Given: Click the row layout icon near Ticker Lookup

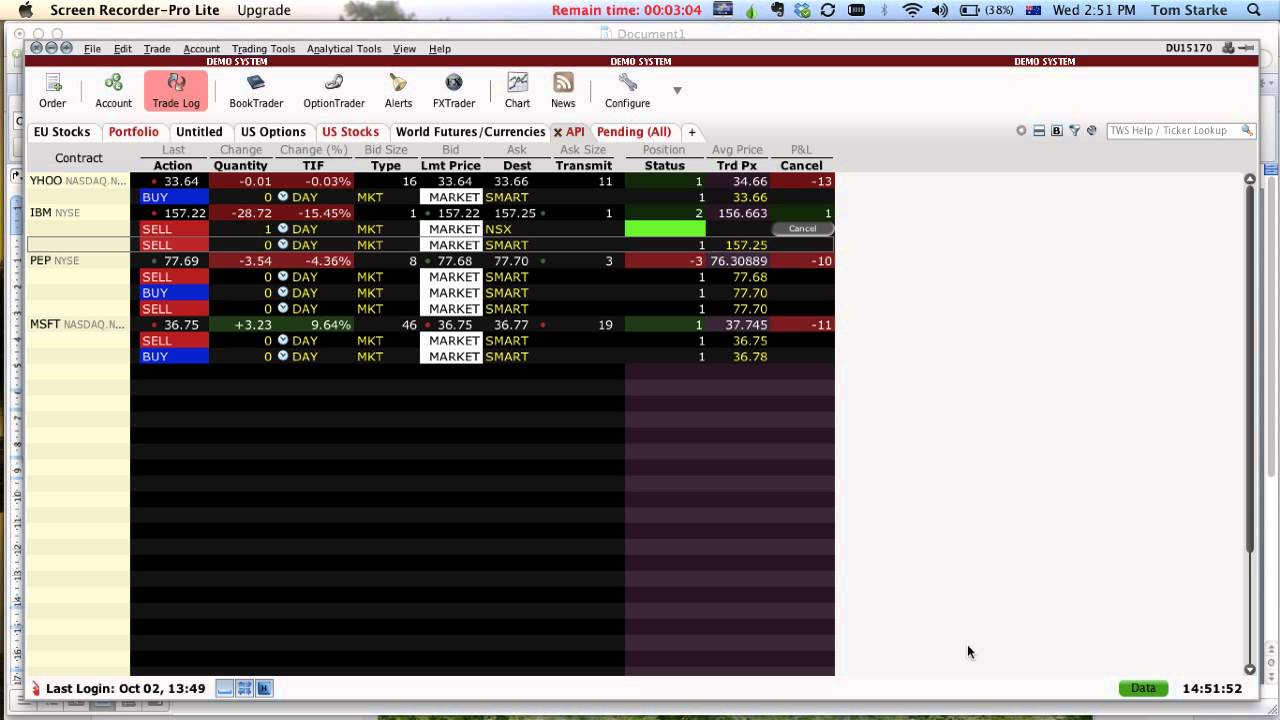Looking at the screenshot, I should pos(1039,131).
